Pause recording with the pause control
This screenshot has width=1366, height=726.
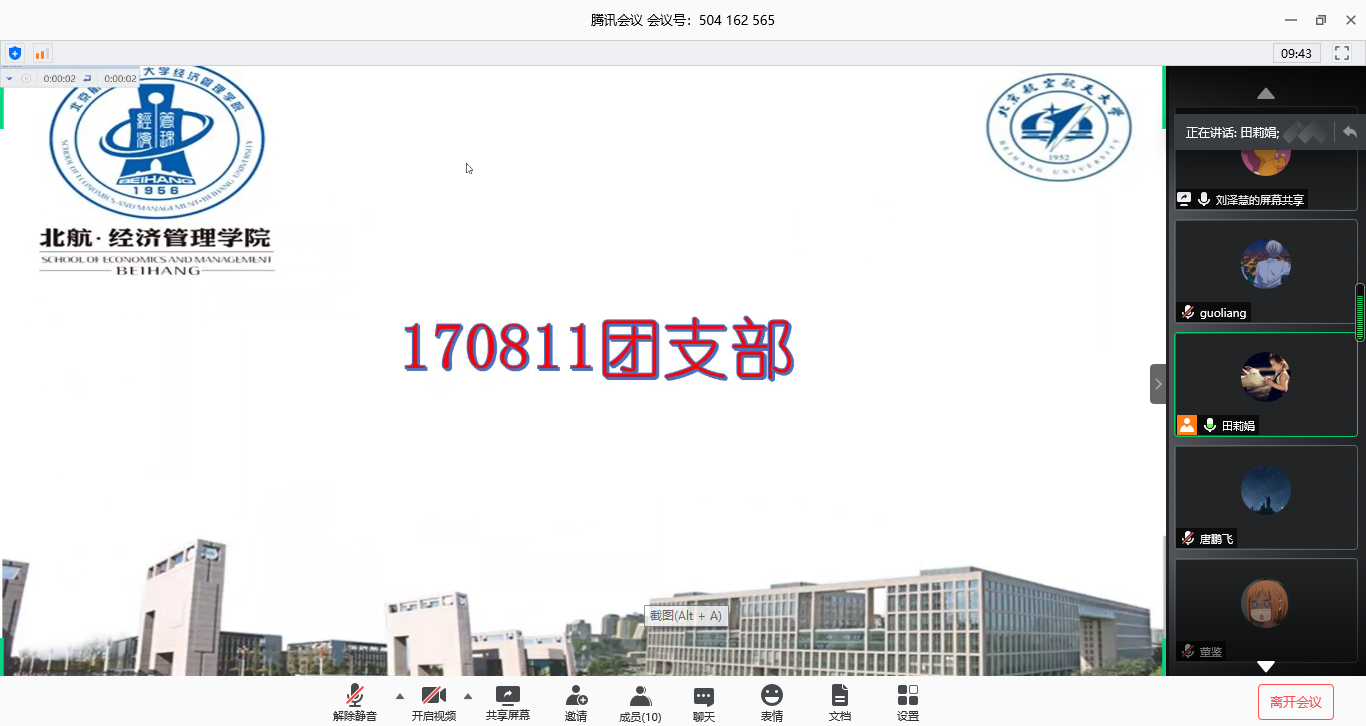tap(26, 78)
